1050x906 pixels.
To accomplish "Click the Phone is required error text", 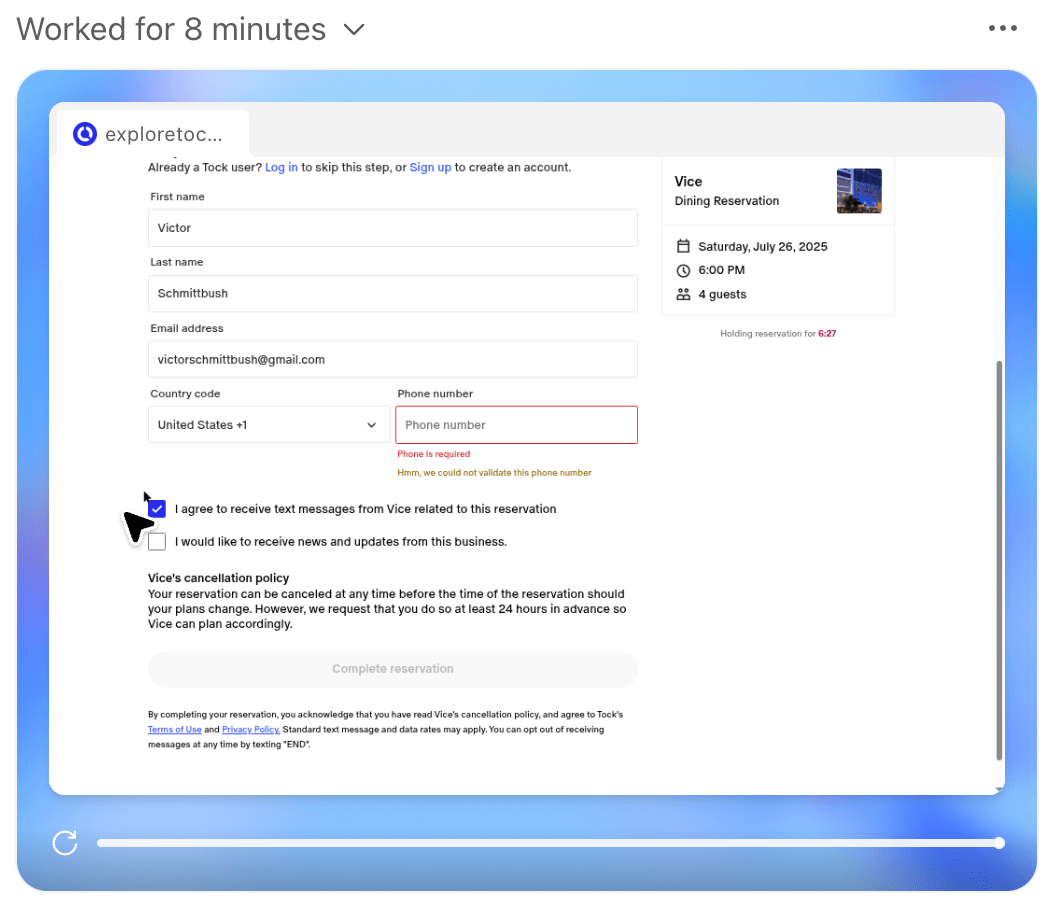I will tap(433, 454).
